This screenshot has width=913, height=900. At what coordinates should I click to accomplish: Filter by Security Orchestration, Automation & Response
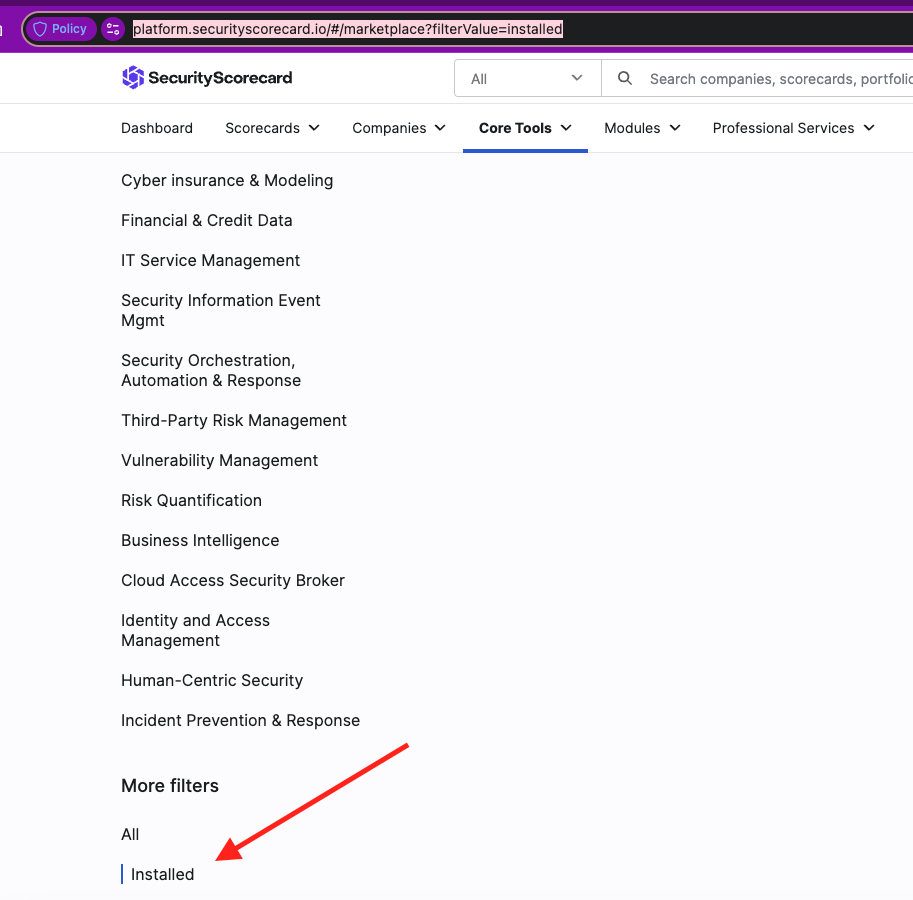point(211,370)
